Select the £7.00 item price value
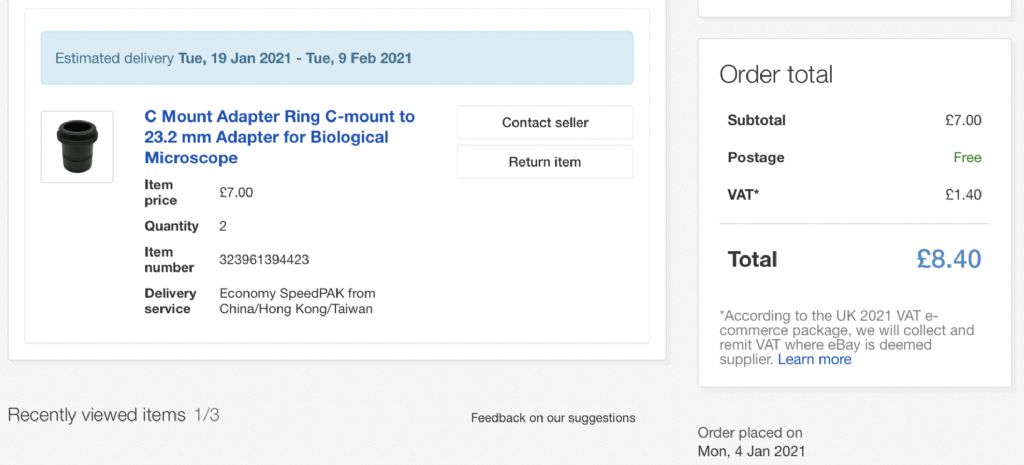This screenshot has height=465, width=1024. click(236, 193)
